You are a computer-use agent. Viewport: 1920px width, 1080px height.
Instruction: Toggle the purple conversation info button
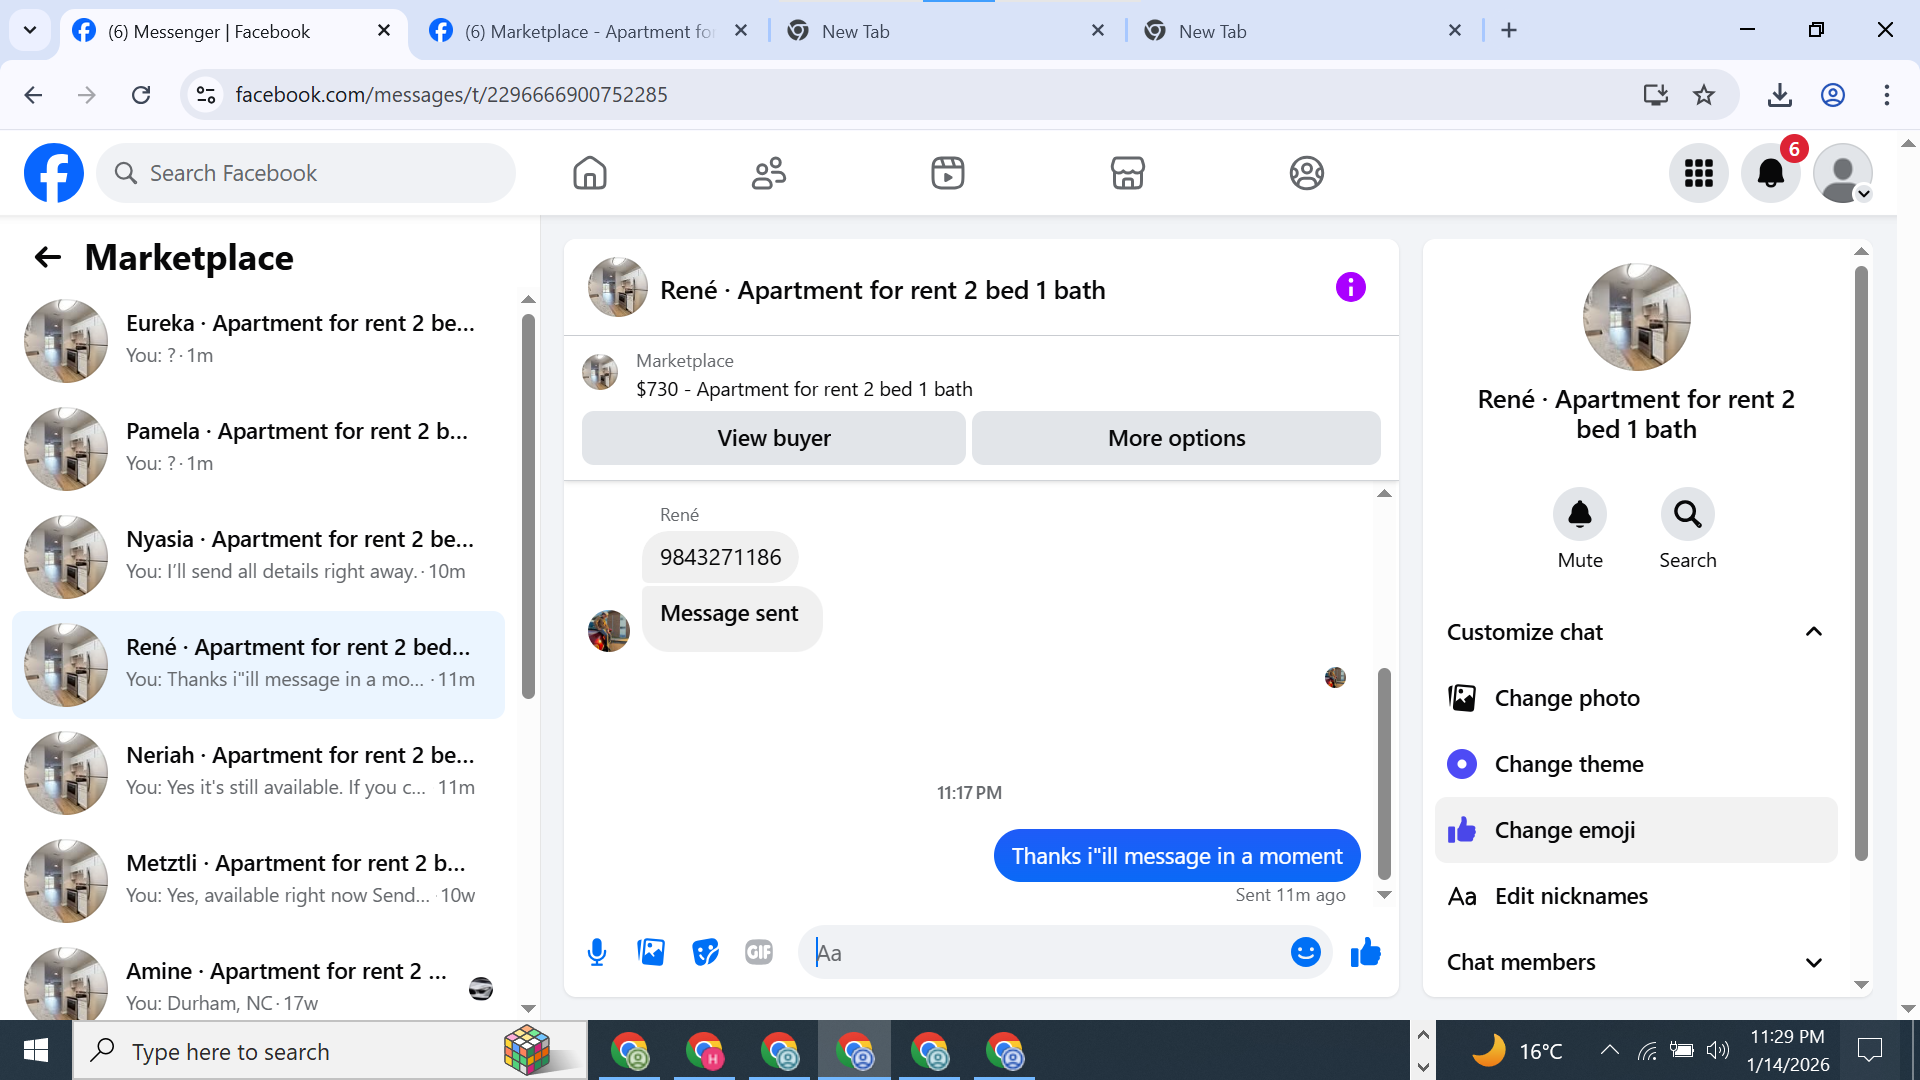point(1350,288)
